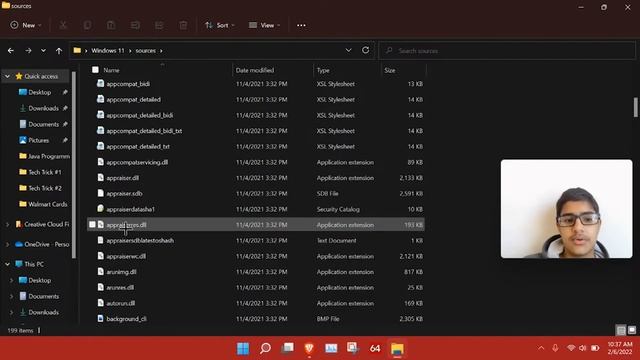Check the box for appraiserres.dll
Screen dimensions: 640x360
click(92, 224)
